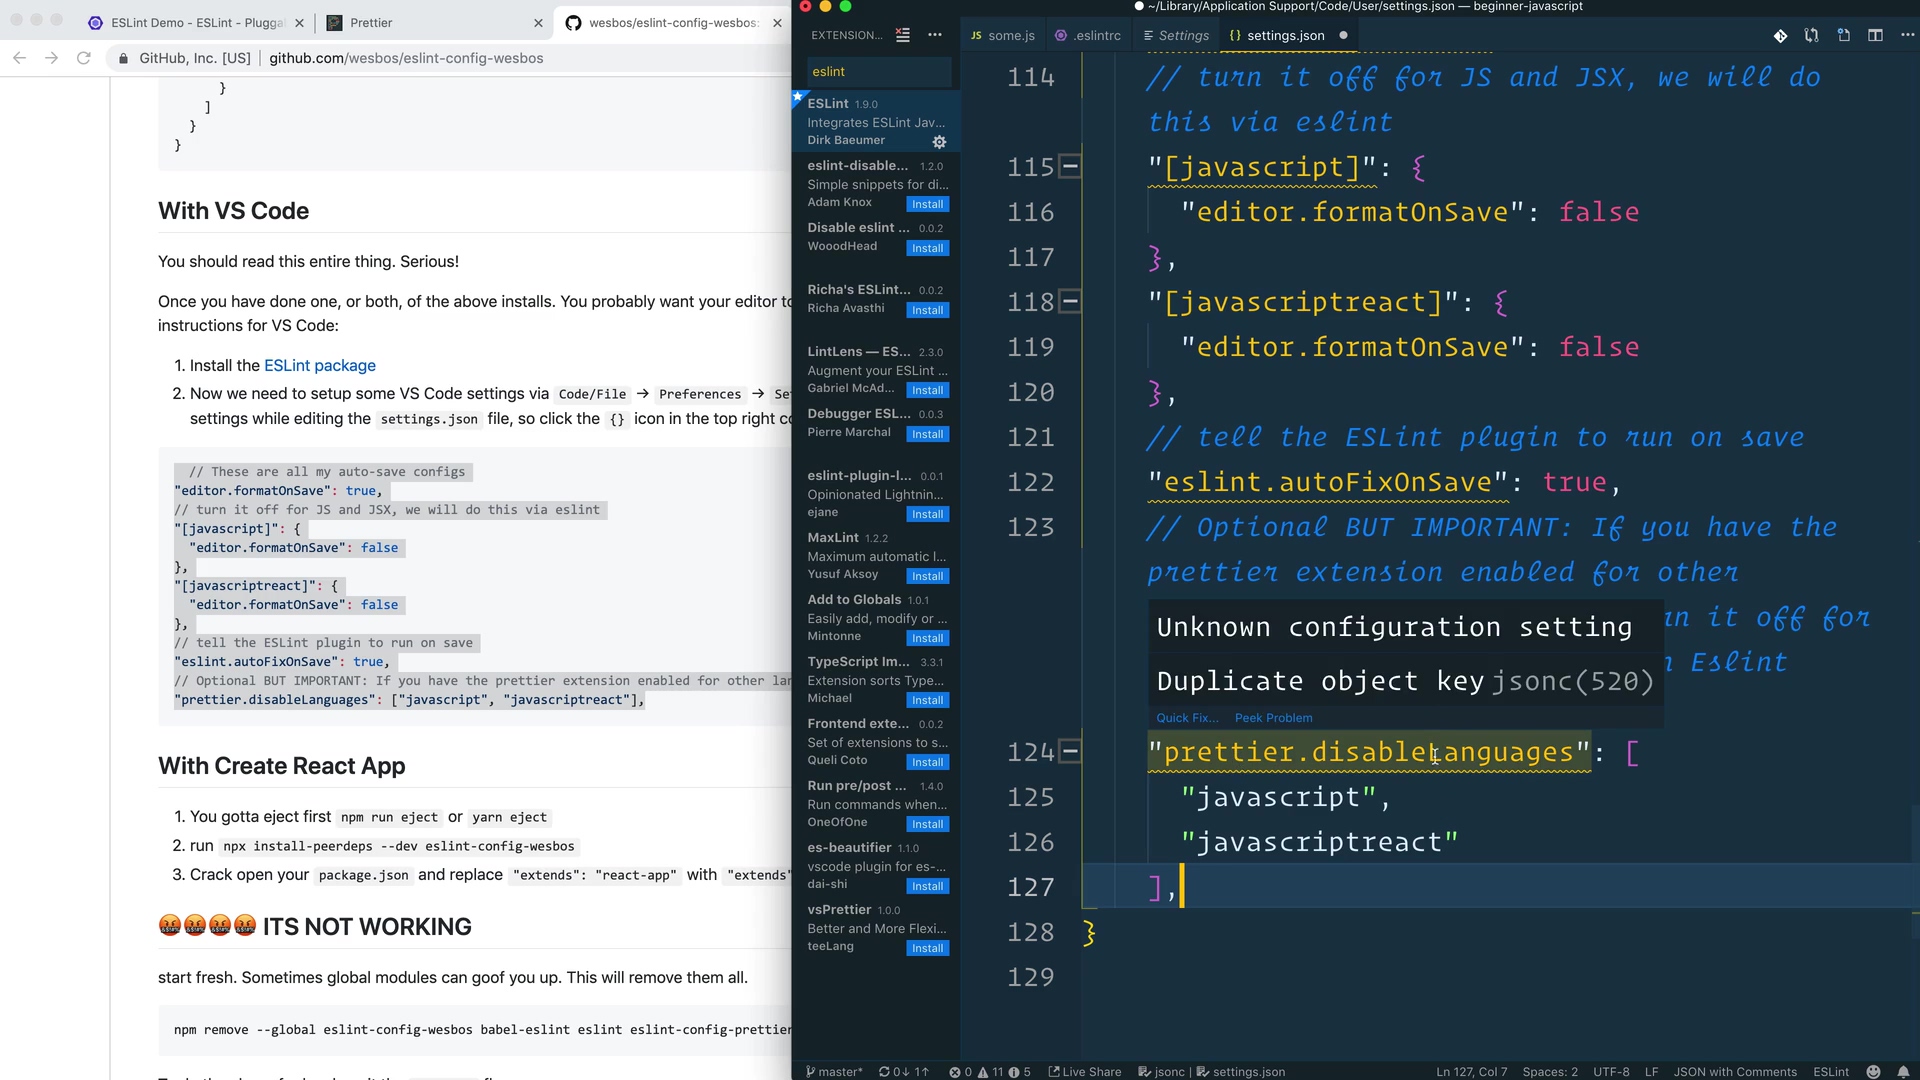Switch to the .eslintrc editor tab
1920x1080 pixels.
click(1088, 35)
